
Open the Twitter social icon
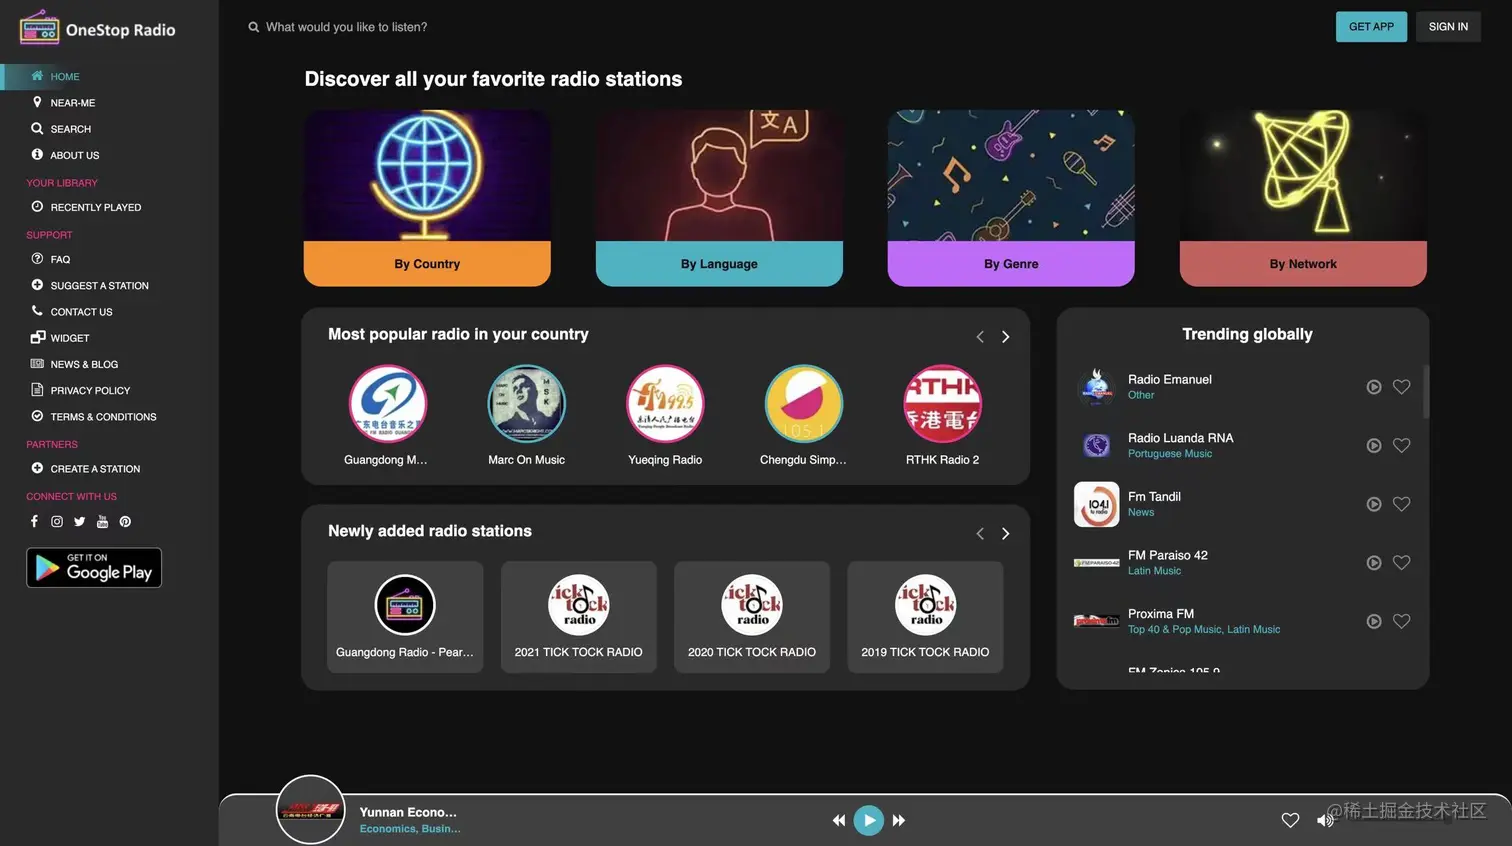click(x=79, y=521)
